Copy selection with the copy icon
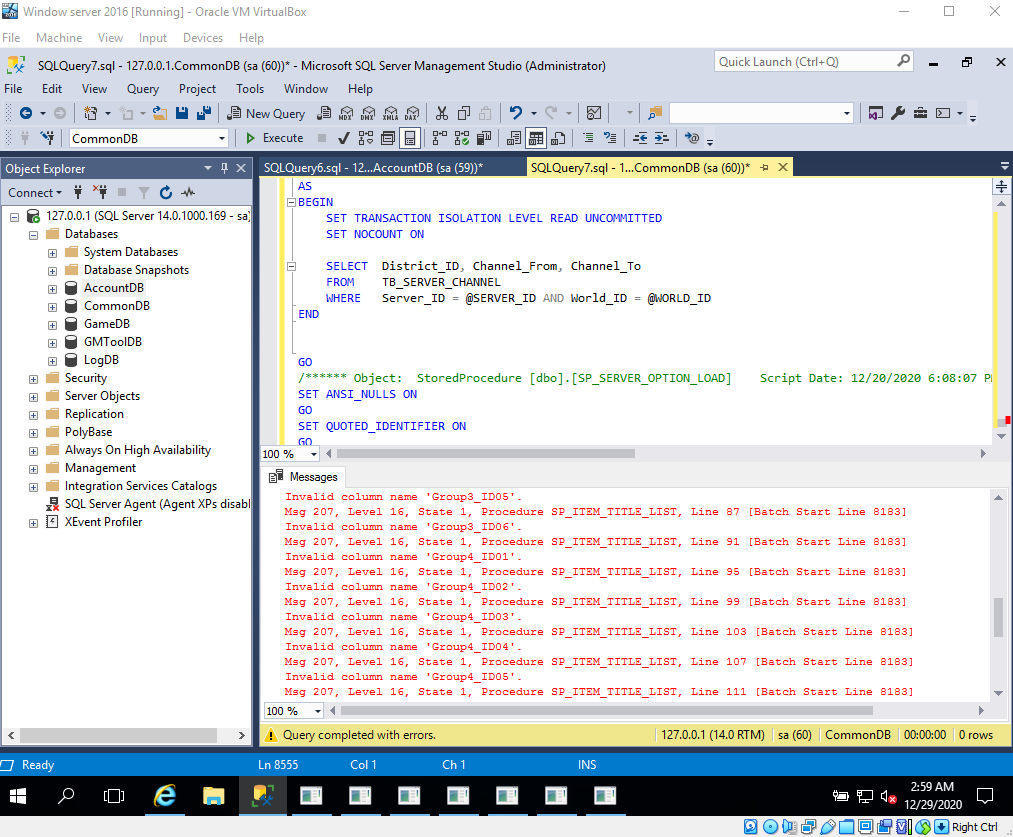Viewport: 1013px width, 837px height. point(464,114)
